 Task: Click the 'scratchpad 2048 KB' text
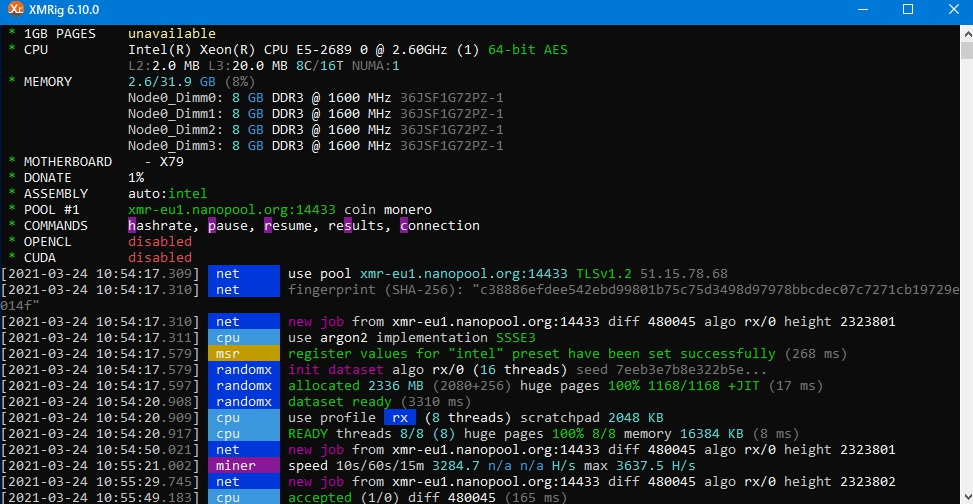pyautogui.click(x=592, y=418)
